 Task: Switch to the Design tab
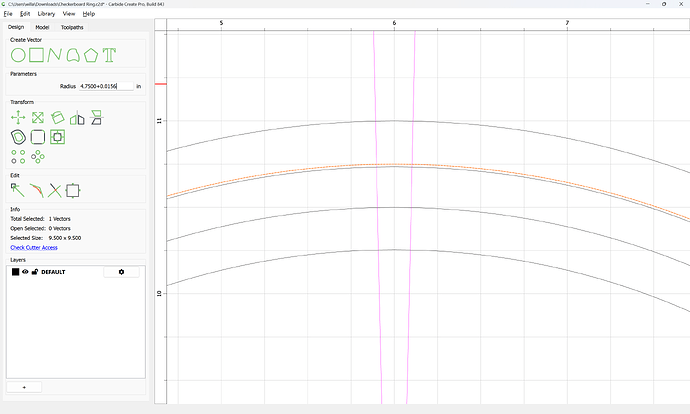click(16, 27)
